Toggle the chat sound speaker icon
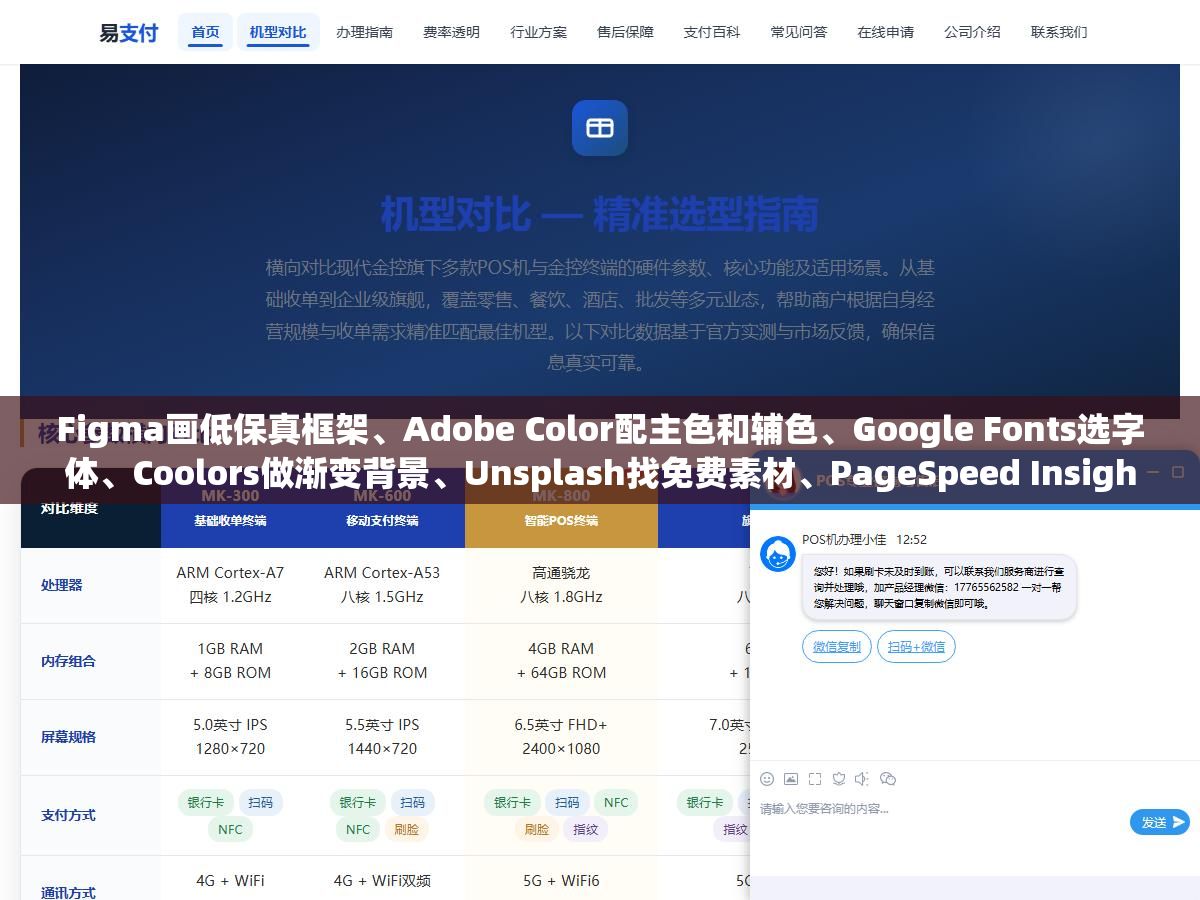1200x900 pixels. click(x=862, y=779)
